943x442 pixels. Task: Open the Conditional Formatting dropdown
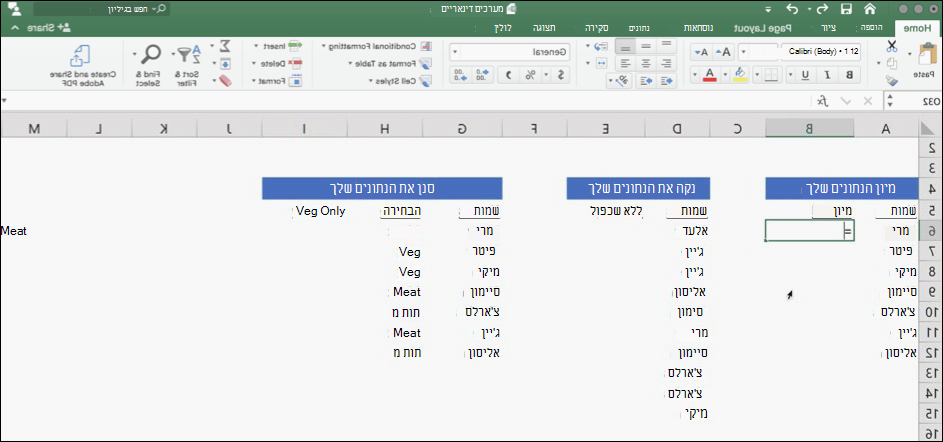[x=377, y=46]
